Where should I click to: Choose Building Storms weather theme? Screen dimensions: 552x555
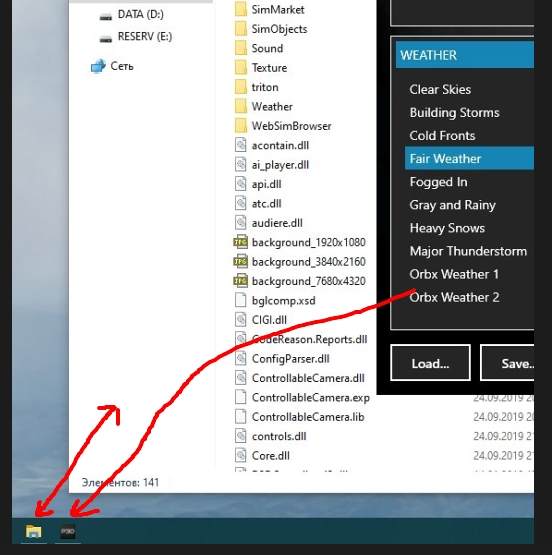[x=454, y=113]
